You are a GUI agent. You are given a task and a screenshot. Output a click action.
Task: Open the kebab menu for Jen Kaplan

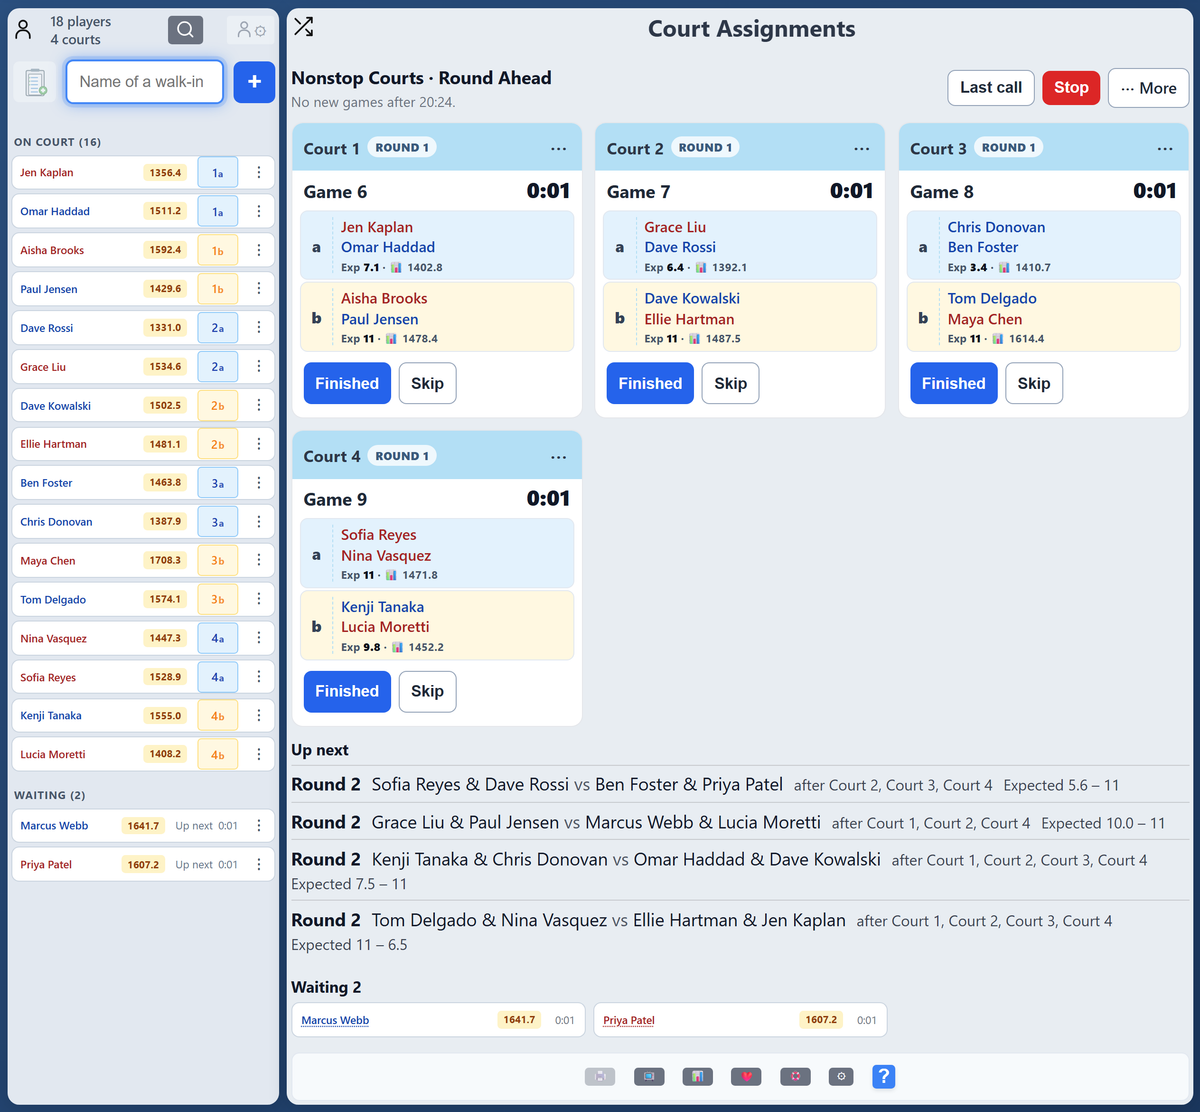259,172
